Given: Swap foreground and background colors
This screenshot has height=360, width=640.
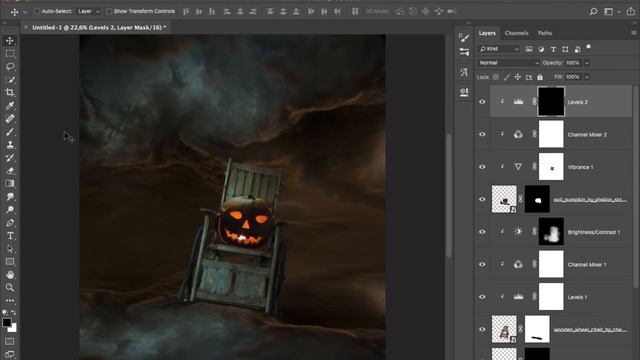Looking at the screenshot, I should pos(13,313).
